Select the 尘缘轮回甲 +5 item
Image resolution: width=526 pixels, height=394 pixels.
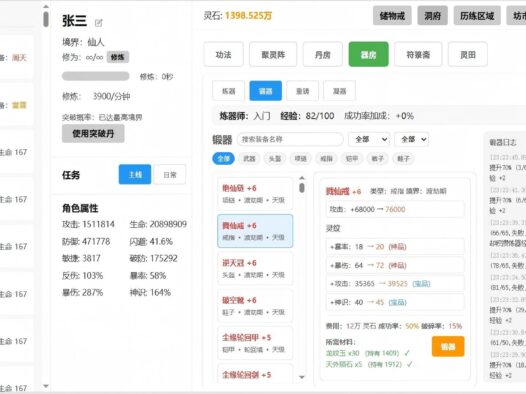pos(255,343)
